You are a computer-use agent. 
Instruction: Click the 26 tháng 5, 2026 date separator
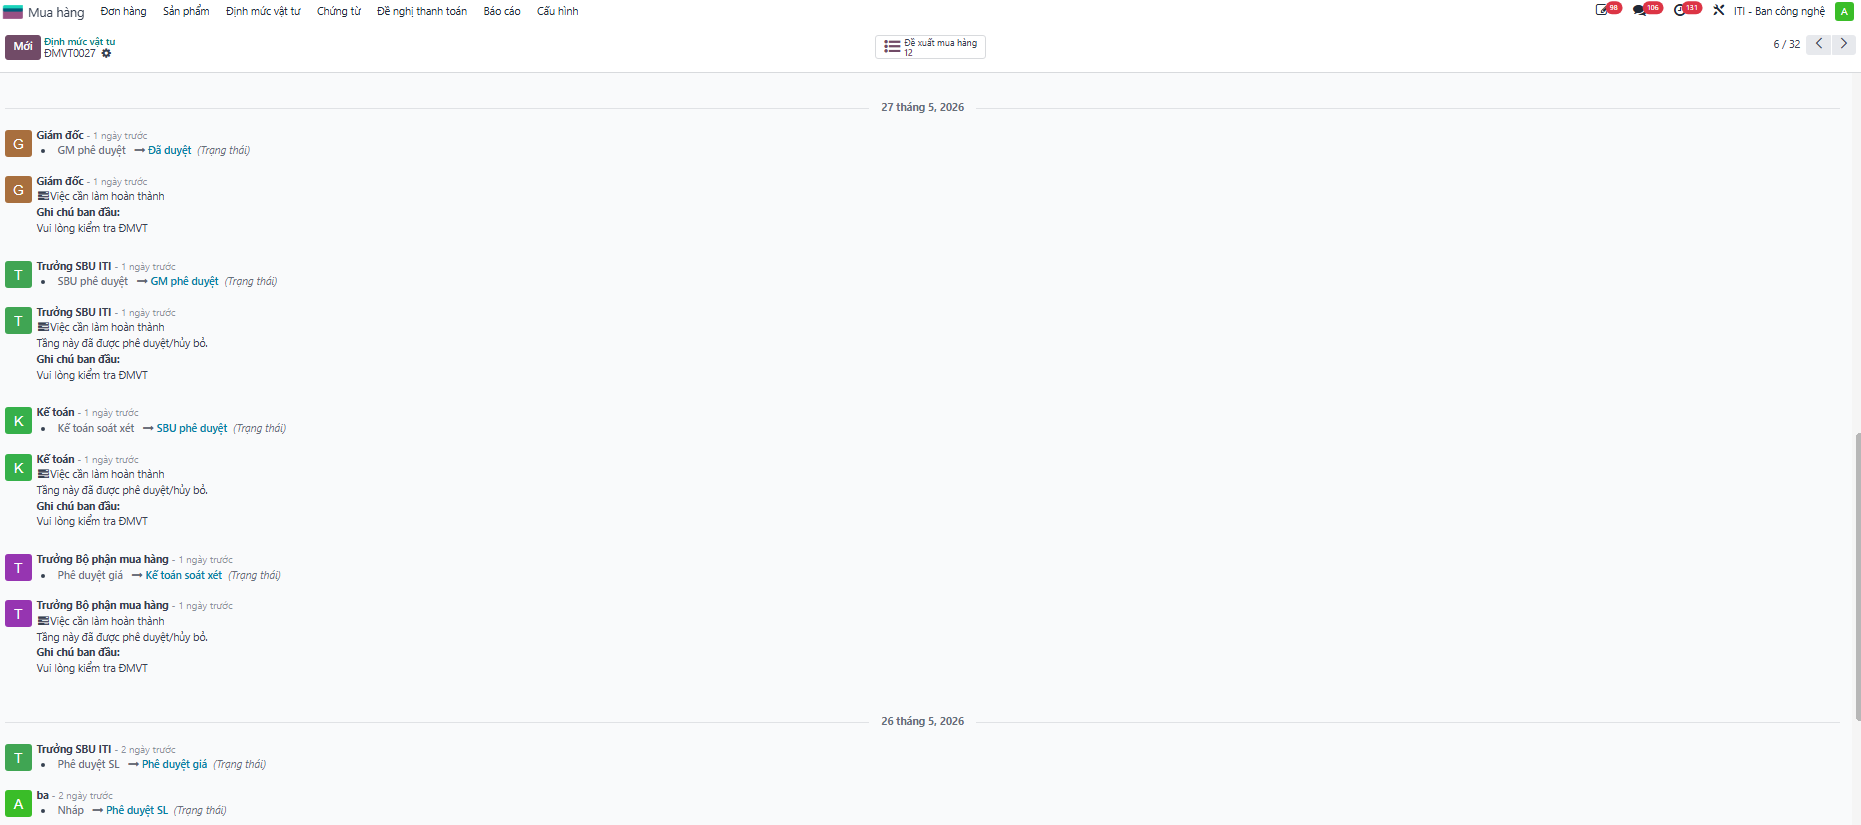pyautogui.click(x=923, y=721)
